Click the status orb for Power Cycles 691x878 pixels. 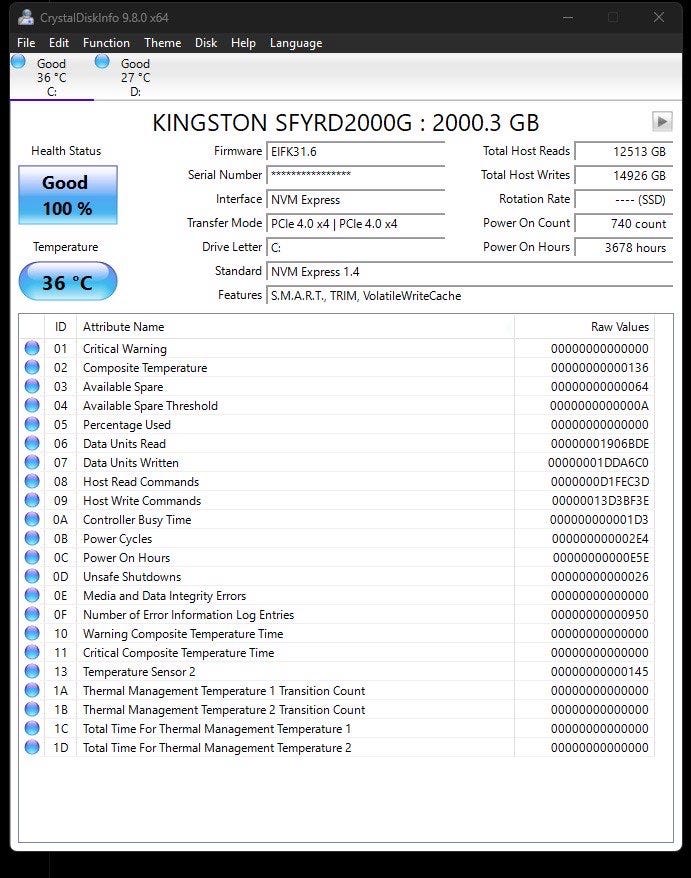tap(32, 539)
